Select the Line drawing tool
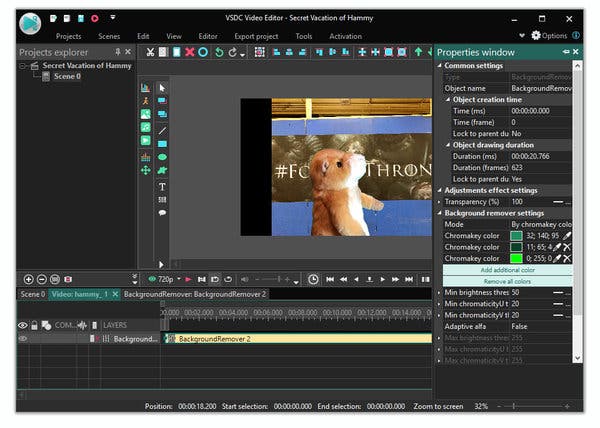 162,131
